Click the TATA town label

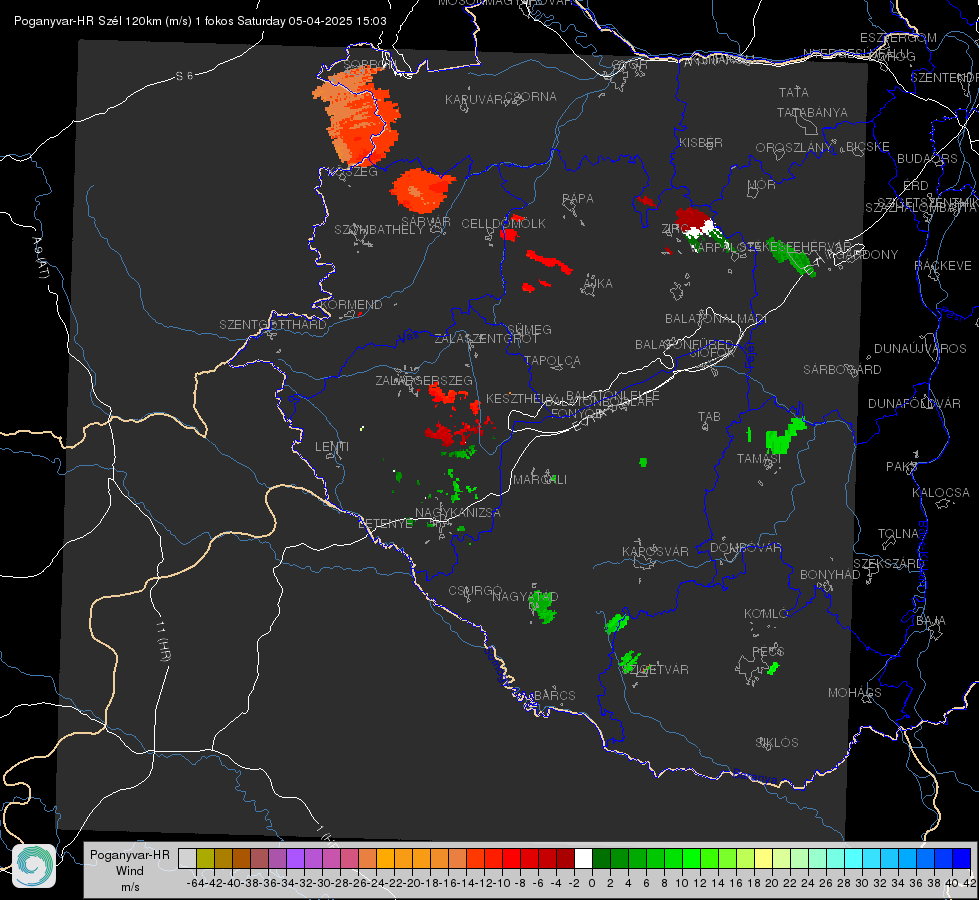tap(794, 92)
